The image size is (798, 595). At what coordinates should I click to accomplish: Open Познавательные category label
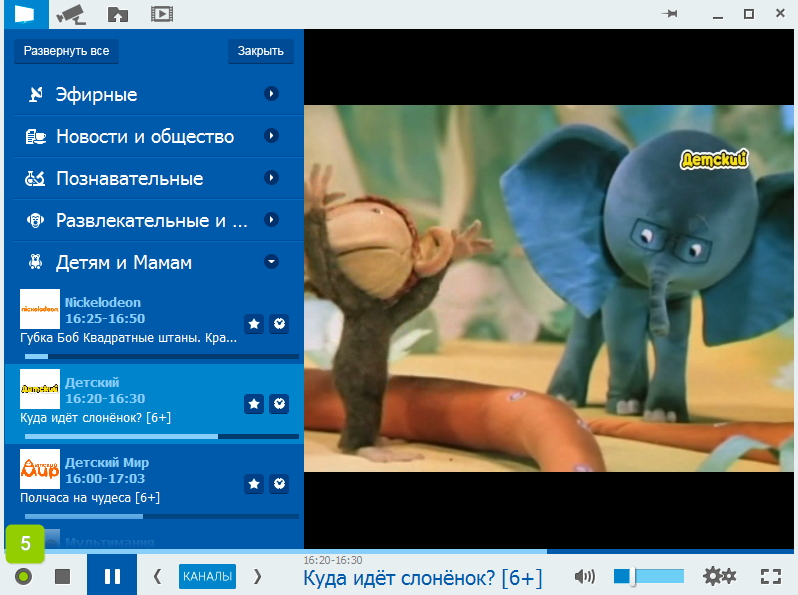click(130, 179)
